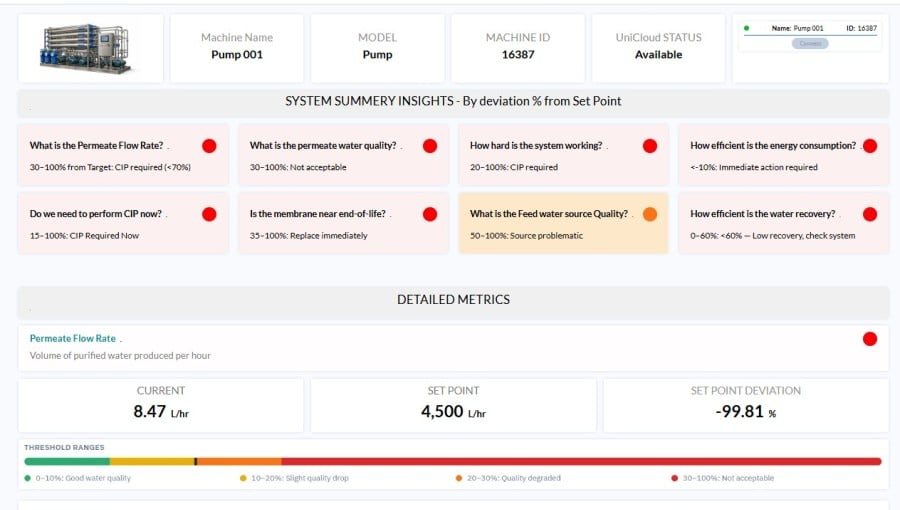
Task: Click the SET POINT DEVIATION -99.81 % card
Action: click(745, 404)
